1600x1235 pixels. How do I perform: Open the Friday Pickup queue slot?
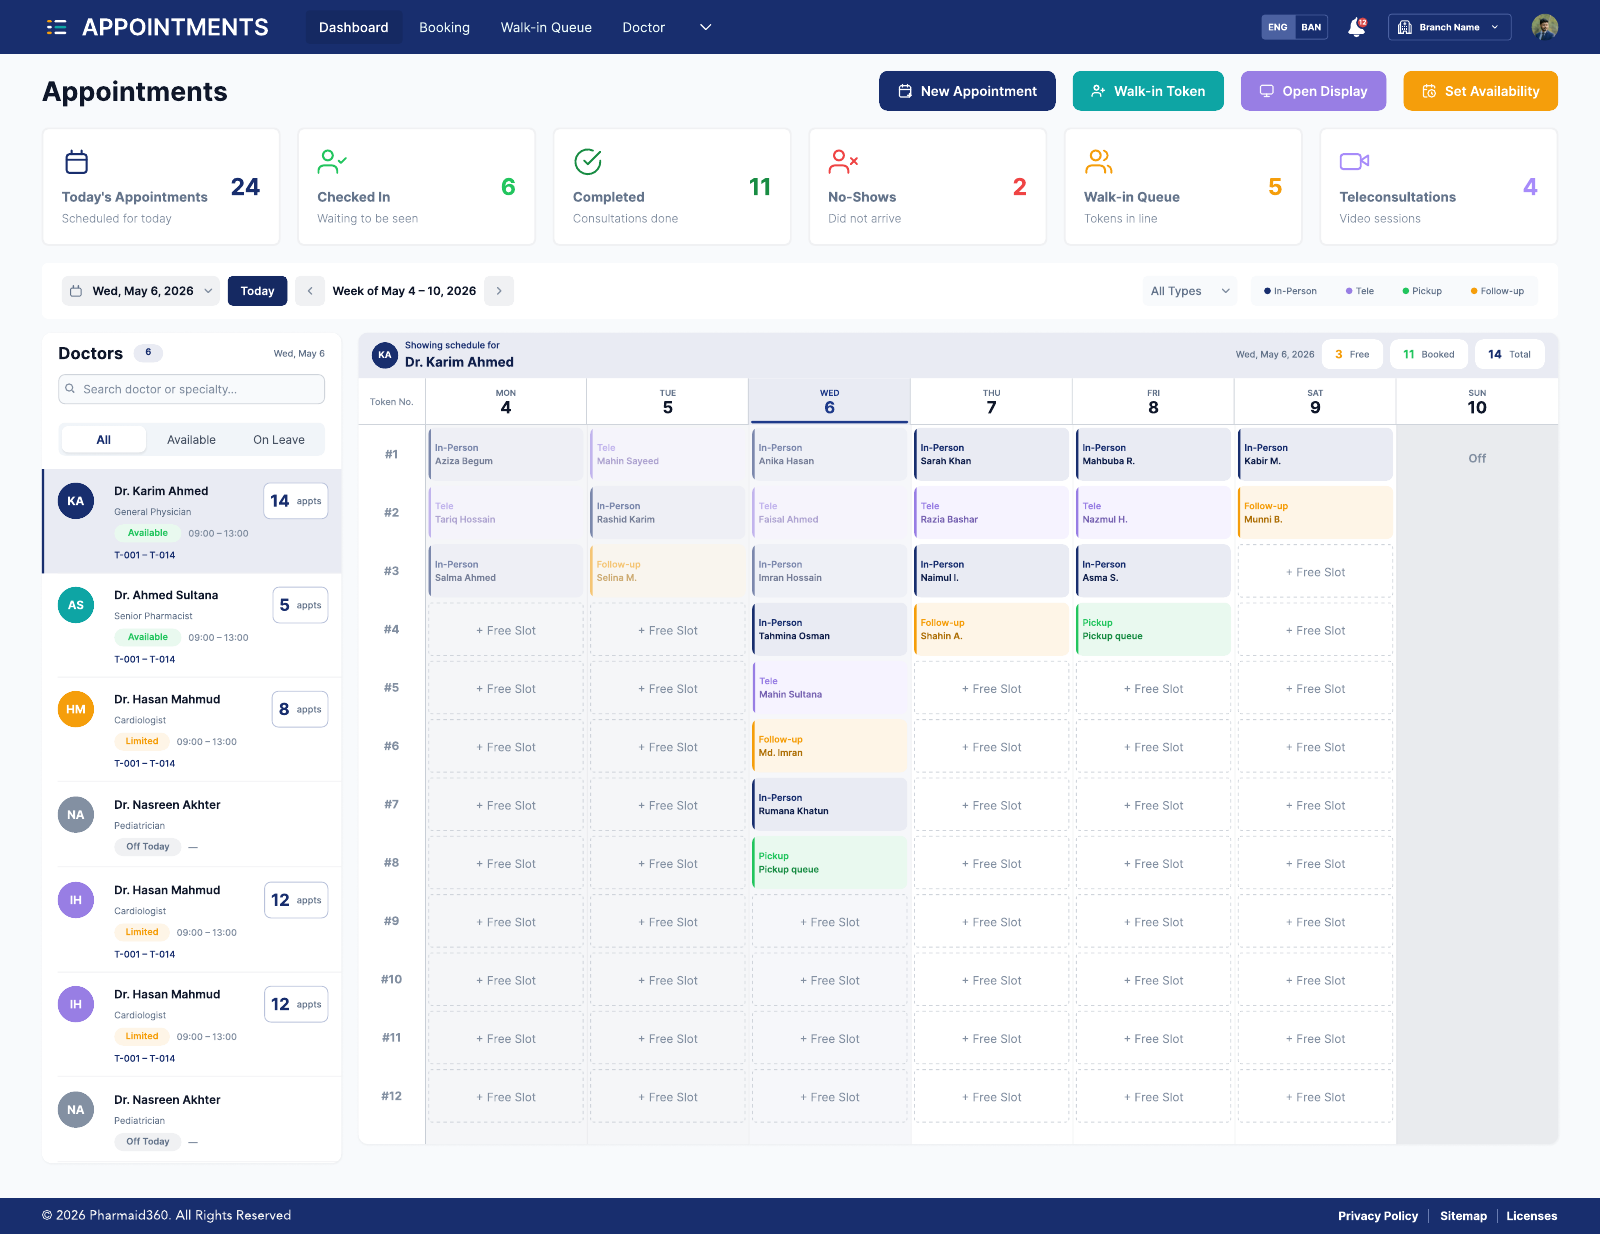click(x=1153, y=629)
